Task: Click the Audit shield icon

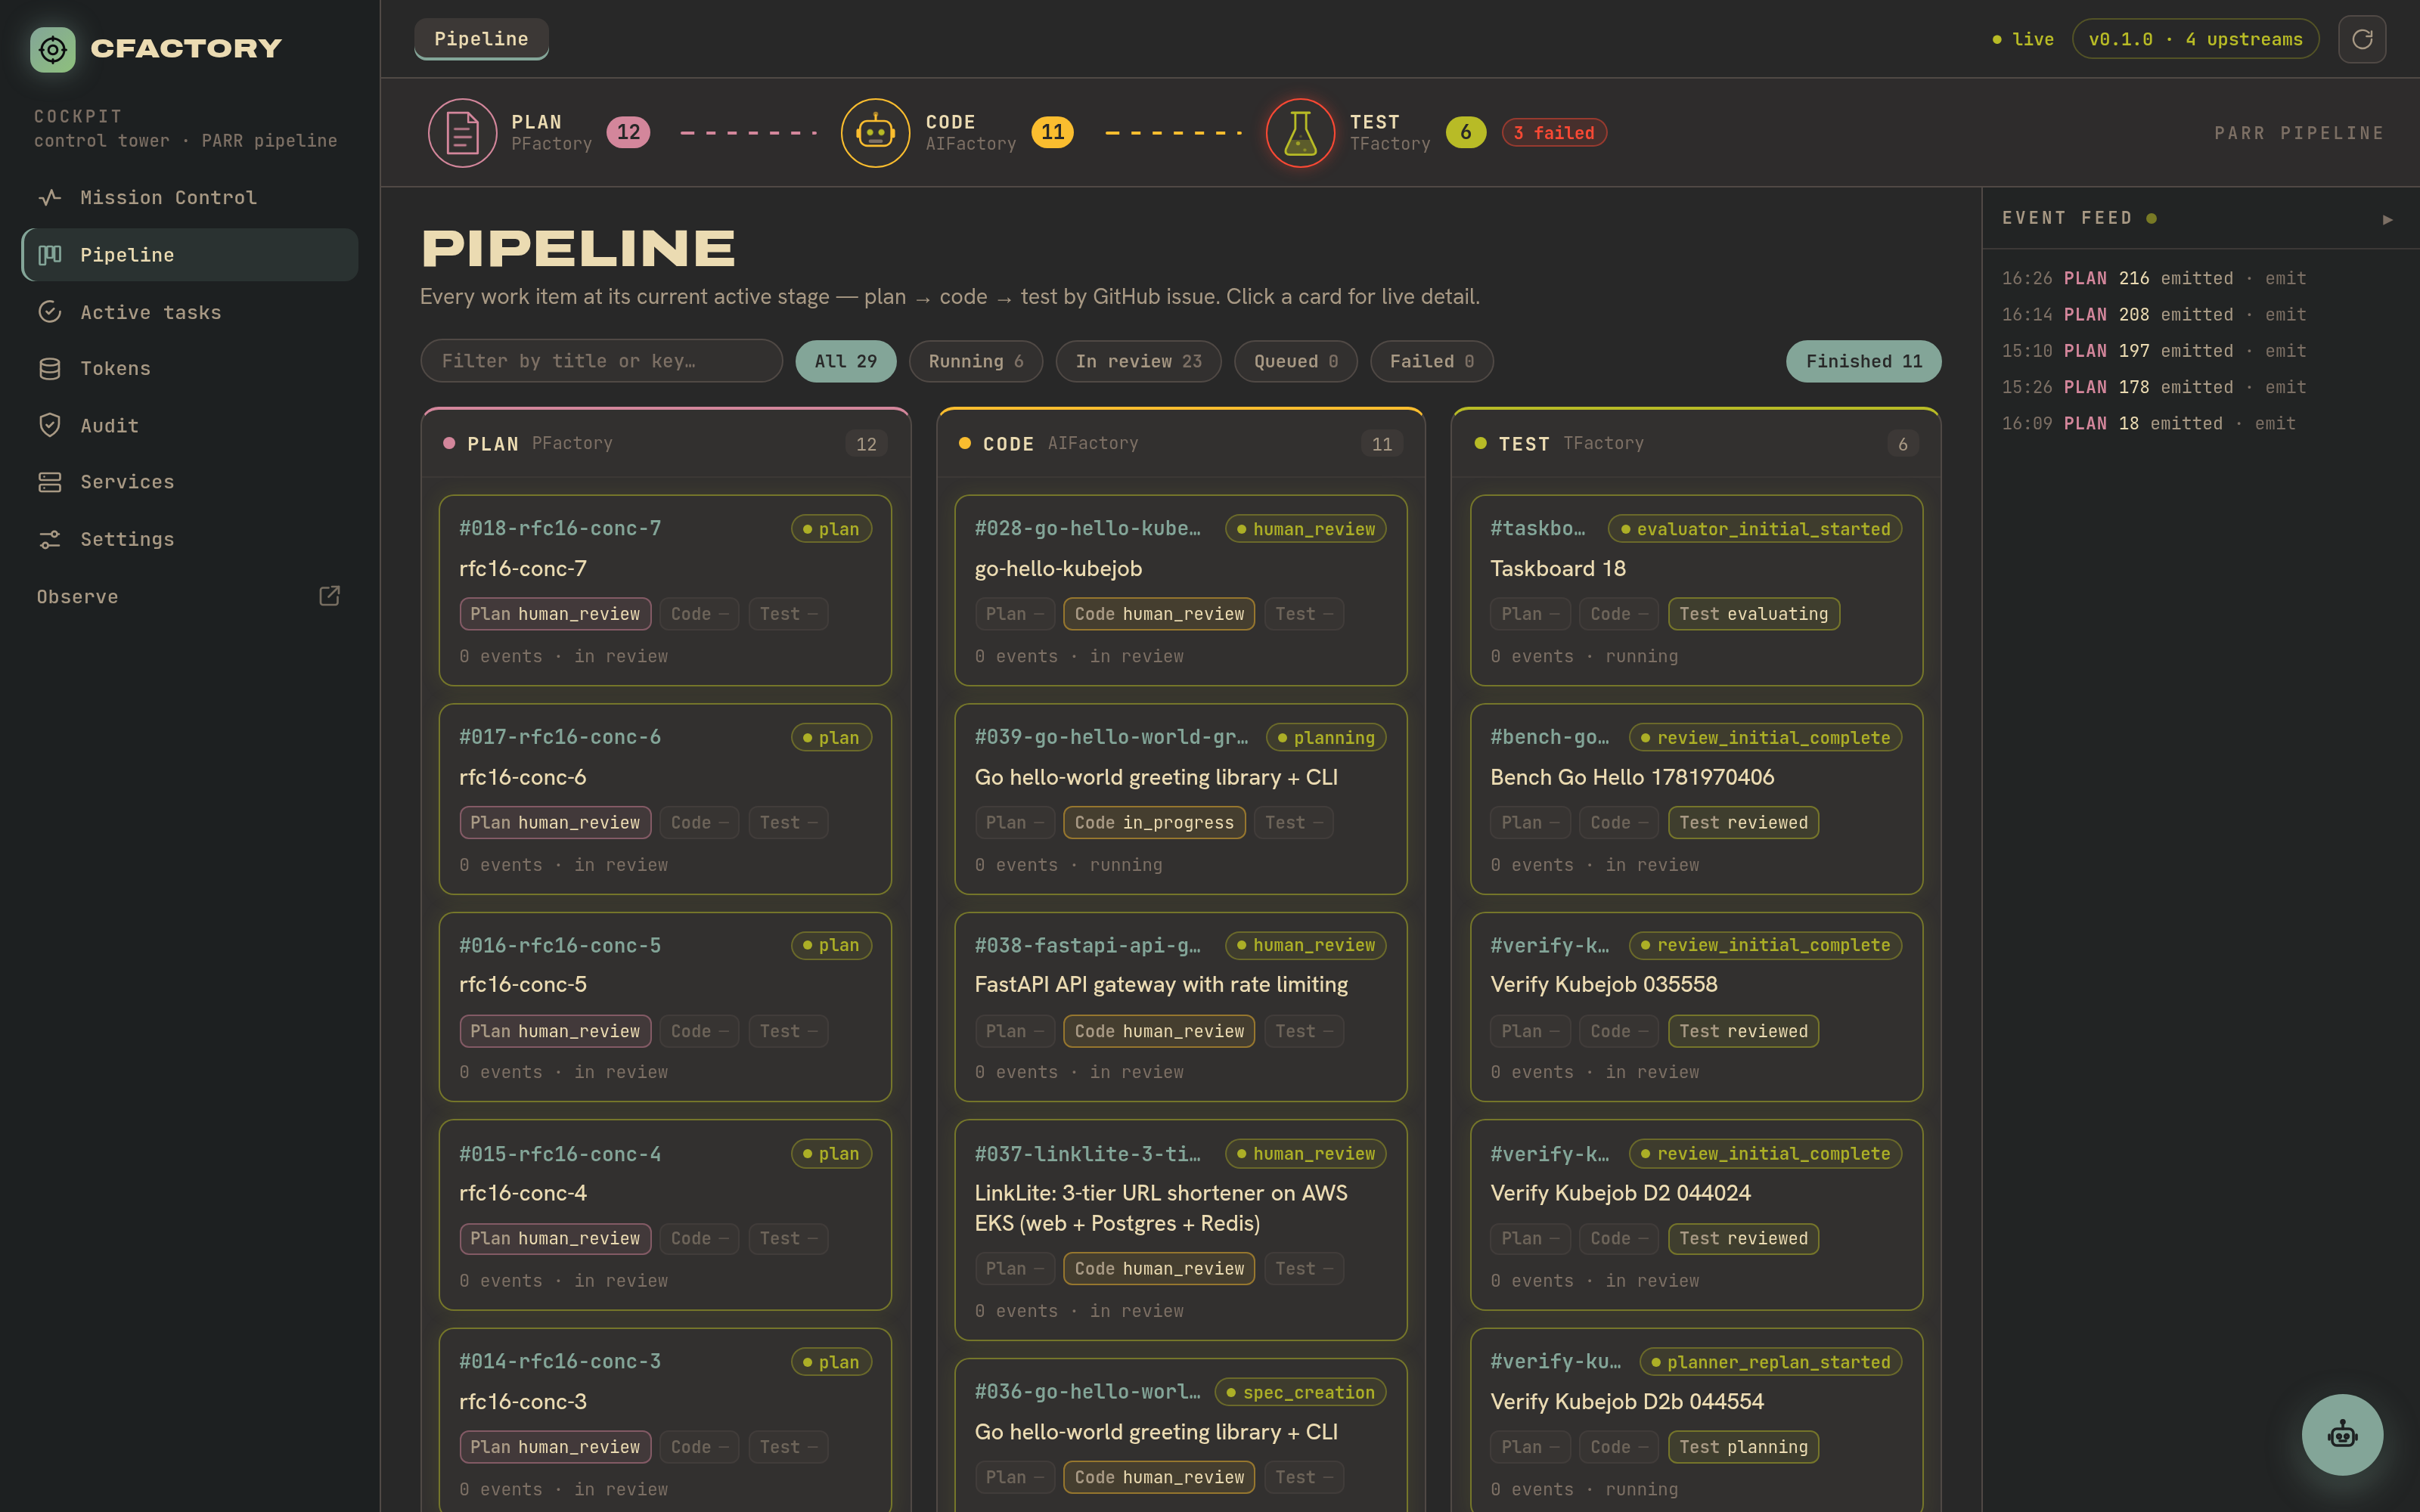Action: click(x=50, y=425)
